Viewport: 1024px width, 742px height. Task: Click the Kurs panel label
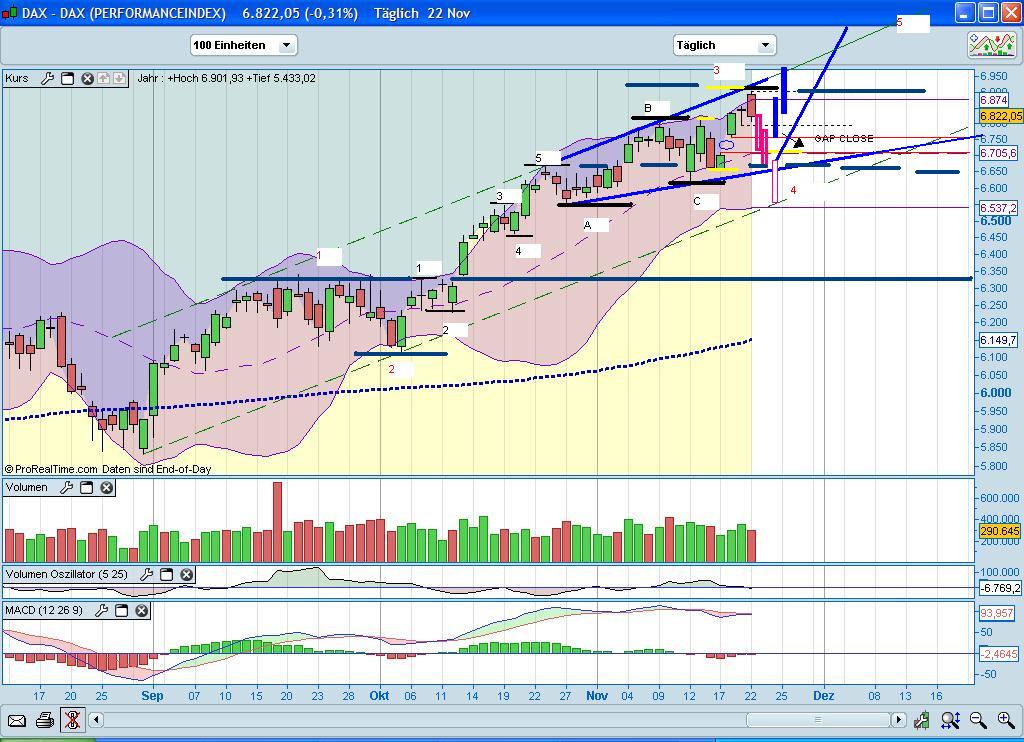tap(17, 78)
